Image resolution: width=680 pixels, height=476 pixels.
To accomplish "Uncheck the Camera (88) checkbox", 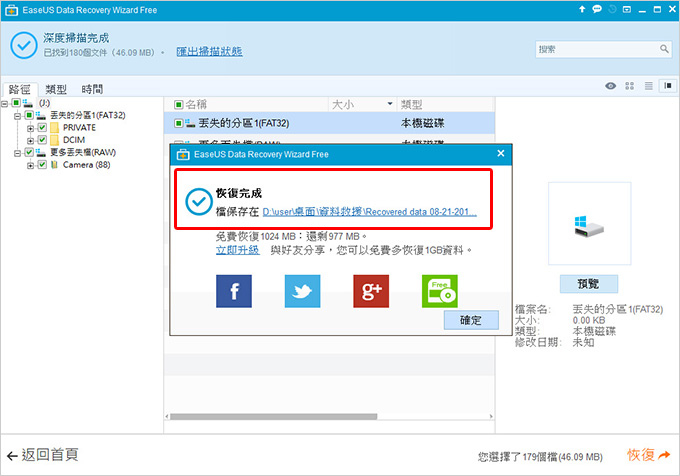I will click(42, 165).
